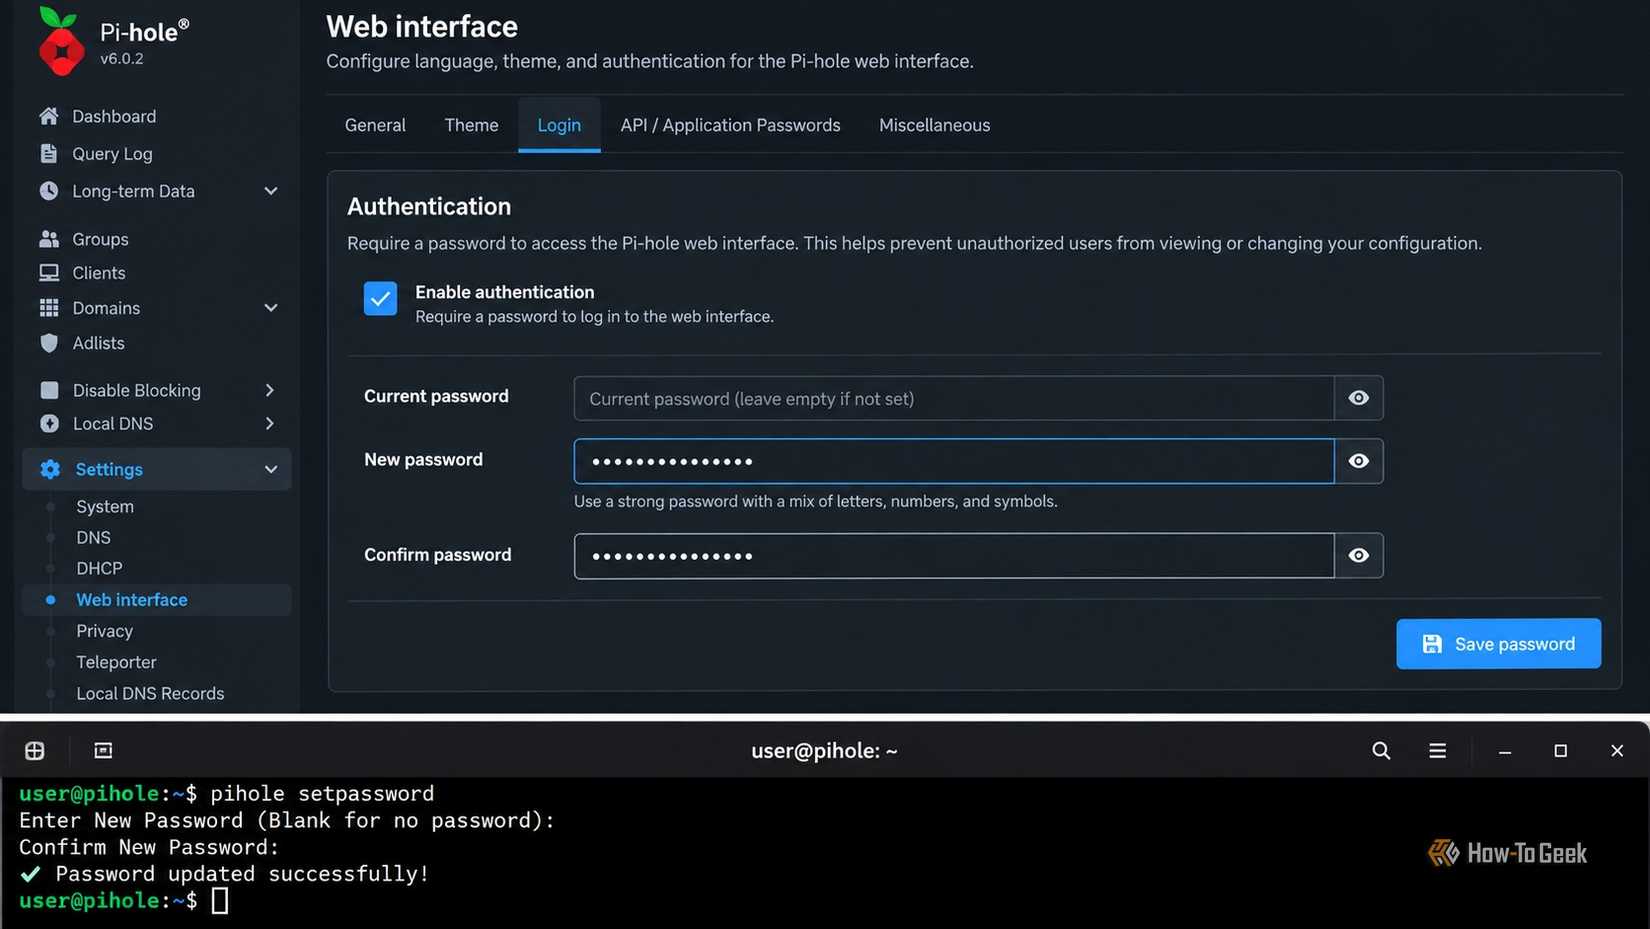
Task: Expand the Disable Blocking submenu arrow
Action: coord(270,390)
